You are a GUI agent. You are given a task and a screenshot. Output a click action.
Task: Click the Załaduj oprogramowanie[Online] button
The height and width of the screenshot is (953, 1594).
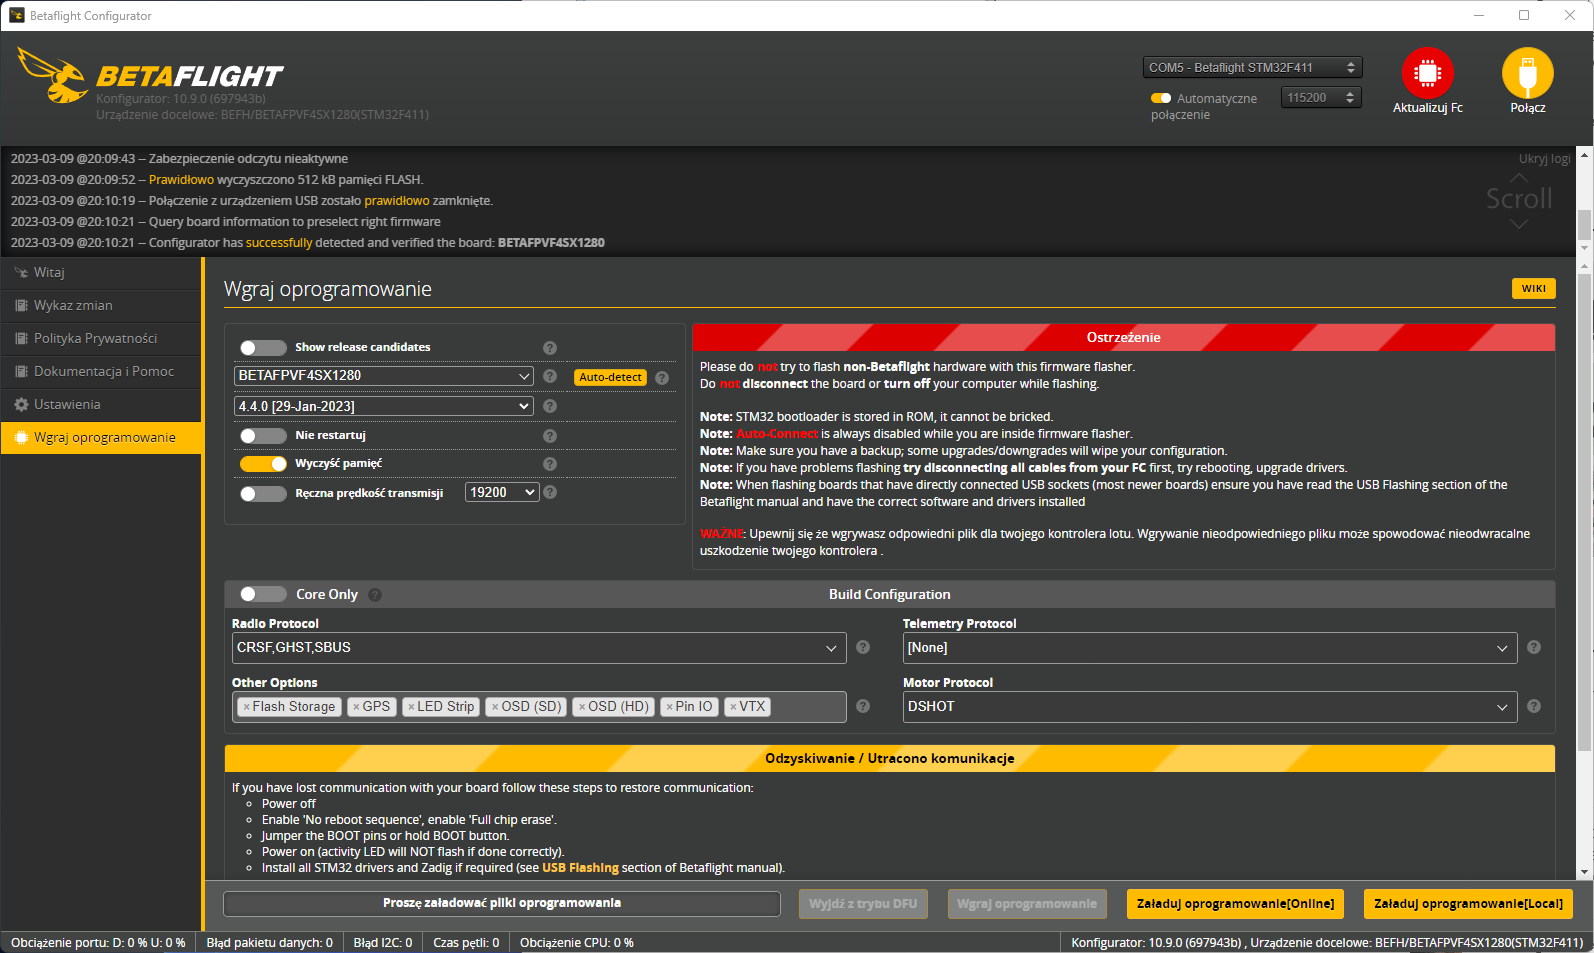tap(1235, 904)
